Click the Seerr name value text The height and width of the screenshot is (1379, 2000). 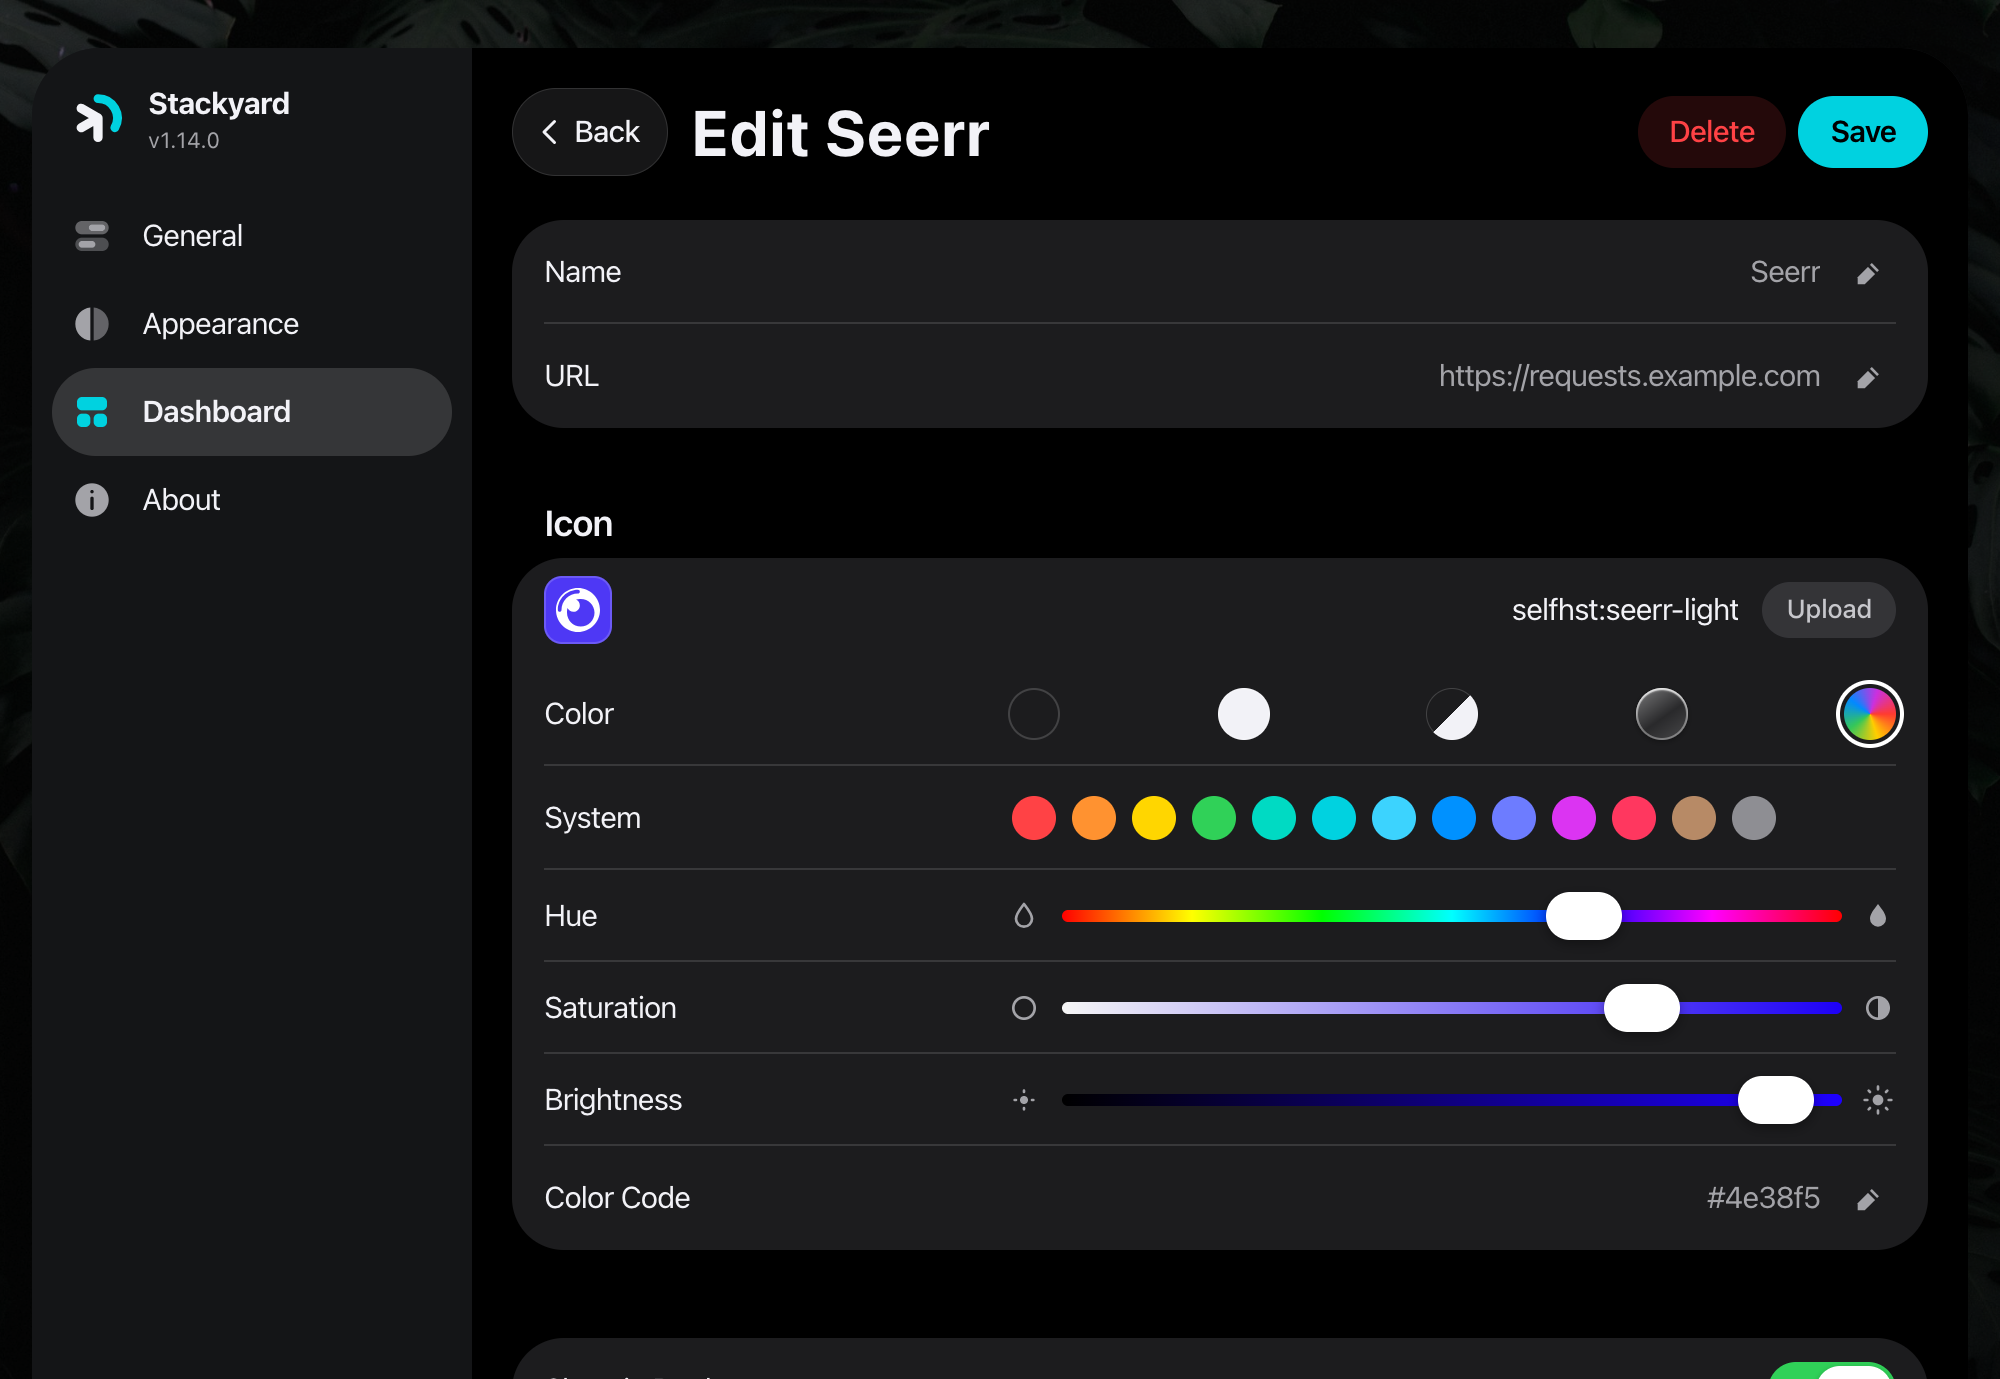click(x=1785, y=272)
